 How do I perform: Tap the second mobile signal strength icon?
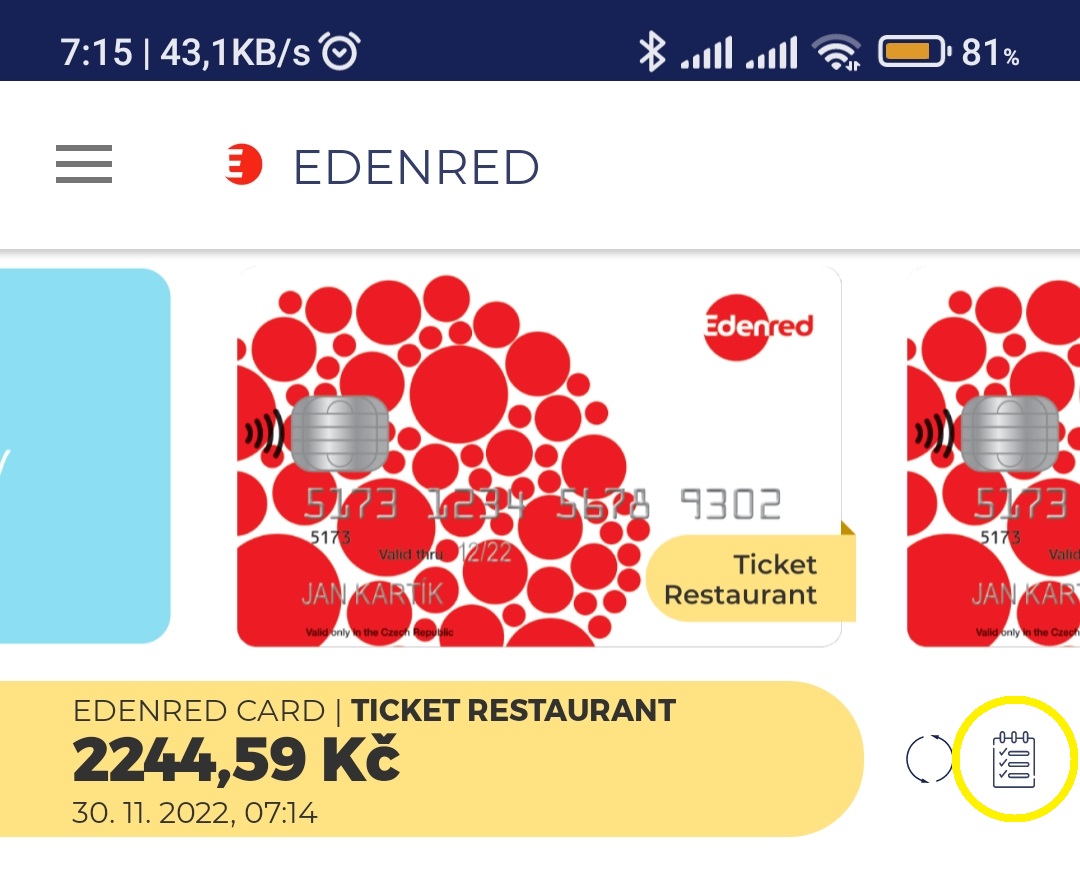[772, 53]
